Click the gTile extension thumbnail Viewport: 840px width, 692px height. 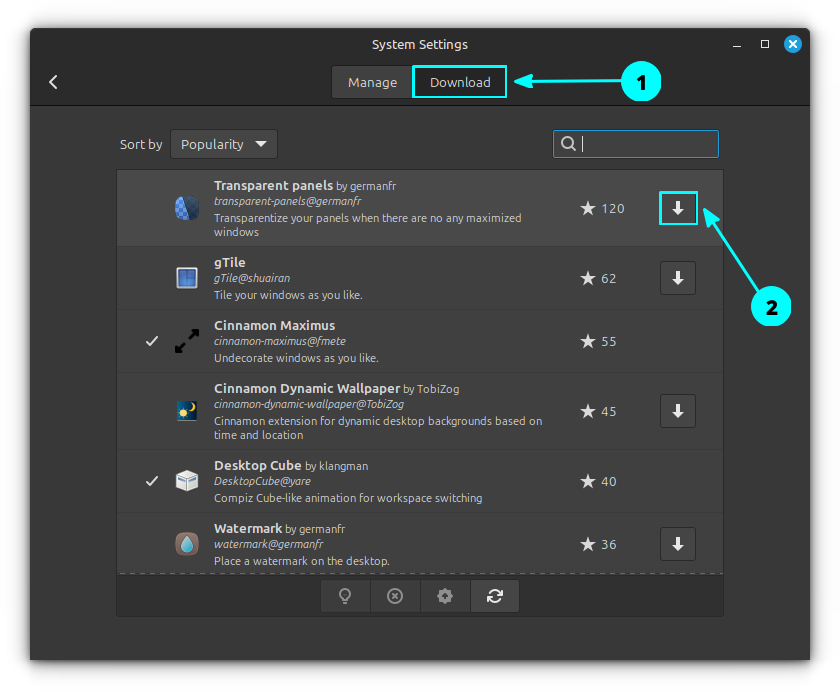click(187, 278)
